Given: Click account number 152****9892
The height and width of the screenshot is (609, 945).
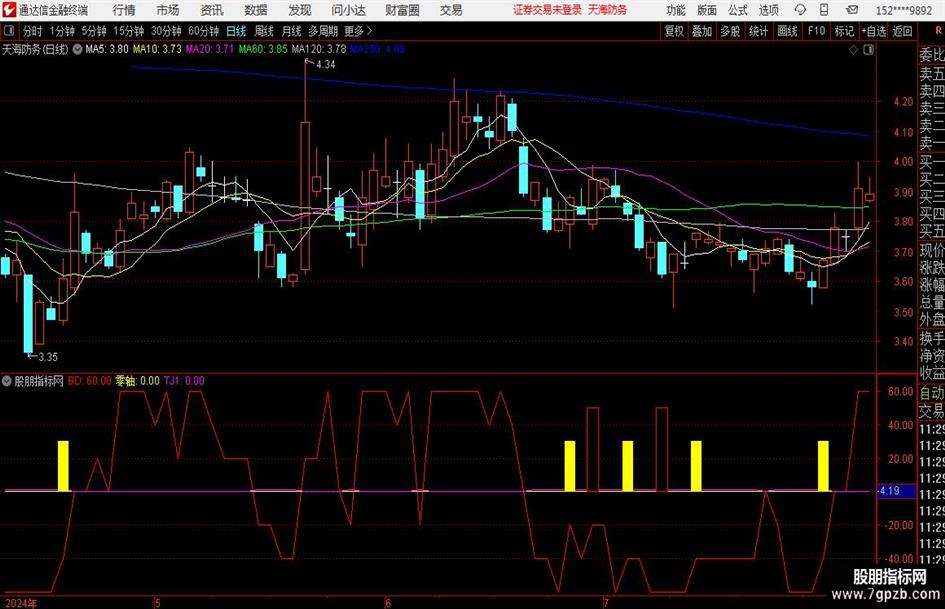Looking at the screenshot, I should pyautogui.click(x=904, y=10).
